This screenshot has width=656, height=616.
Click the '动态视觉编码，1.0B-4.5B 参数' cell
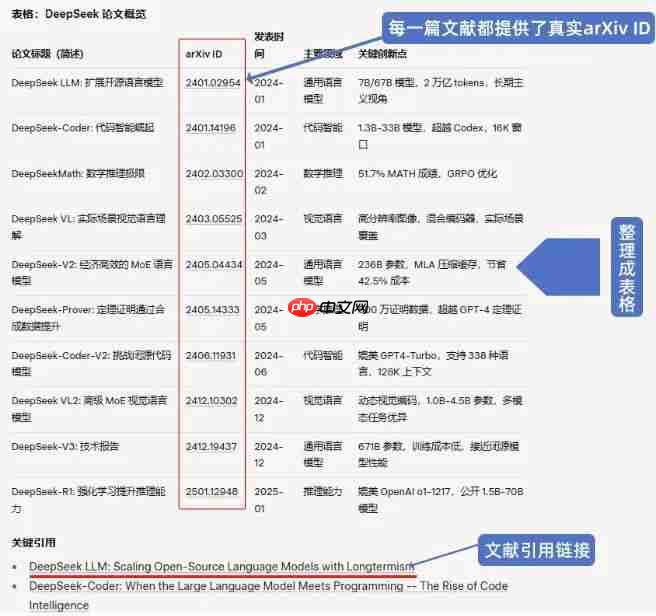(x=440, y=409)
